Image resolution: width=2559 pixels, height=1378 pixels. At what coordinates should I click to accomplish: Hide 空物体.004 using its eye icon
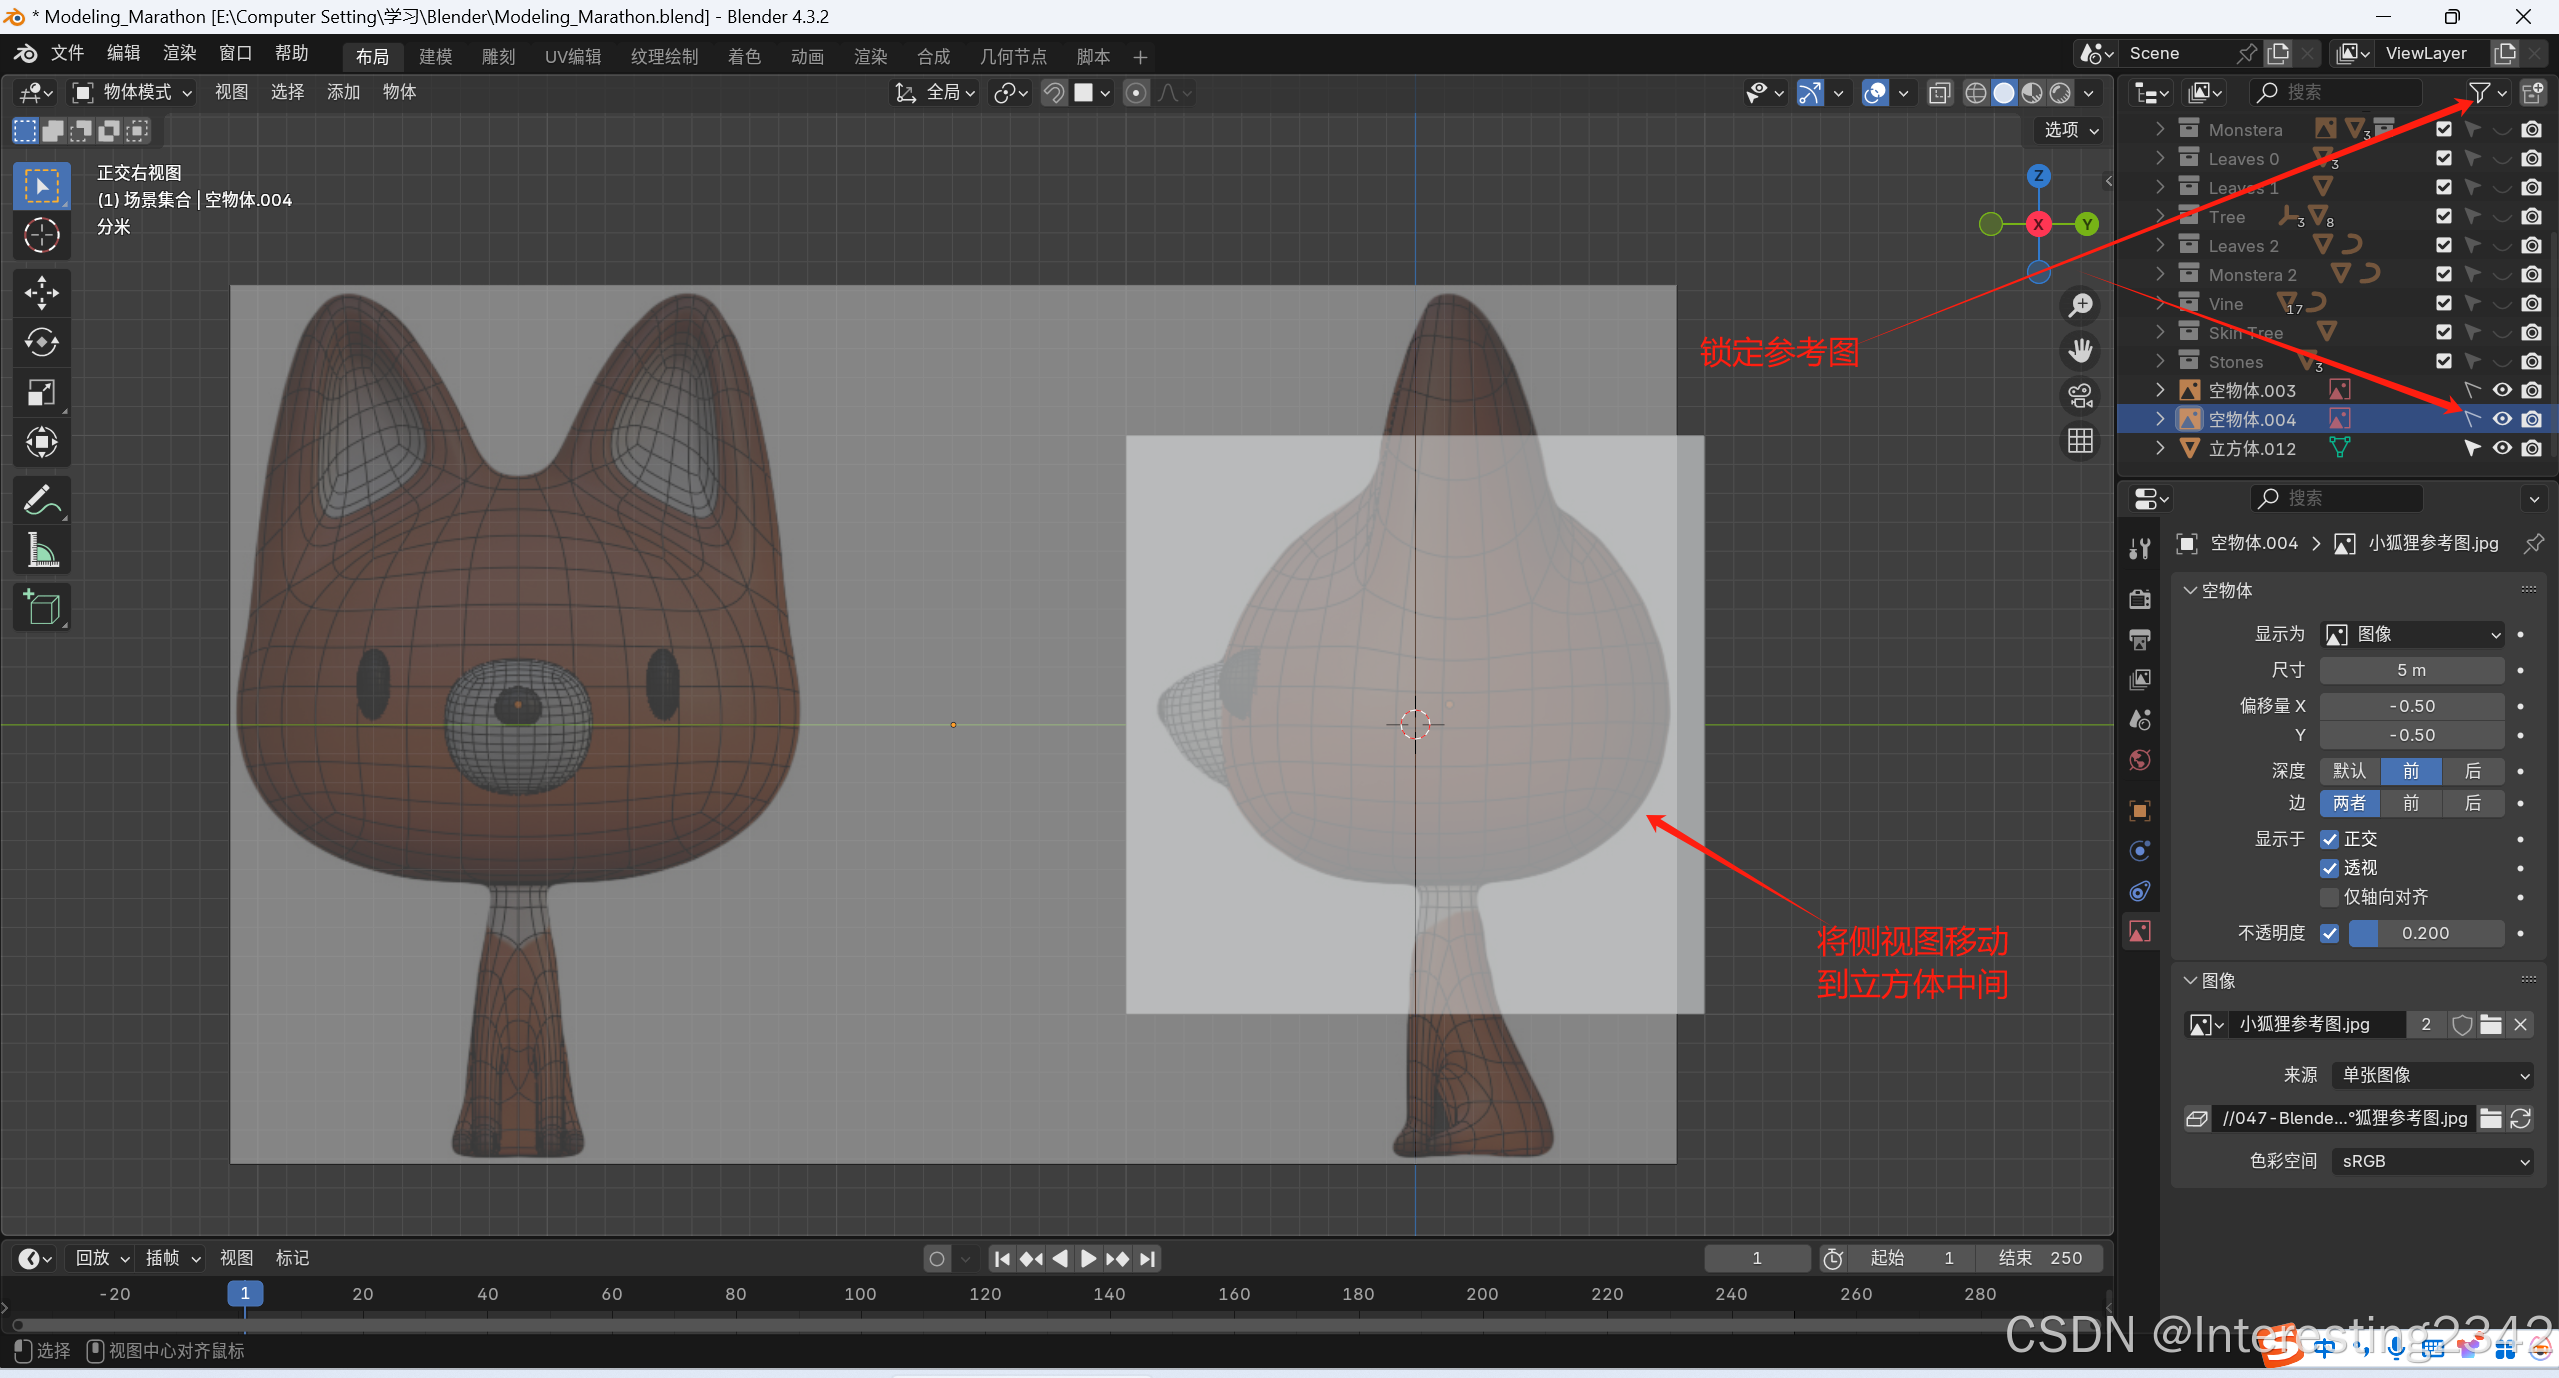click(x=2502, y=419)
